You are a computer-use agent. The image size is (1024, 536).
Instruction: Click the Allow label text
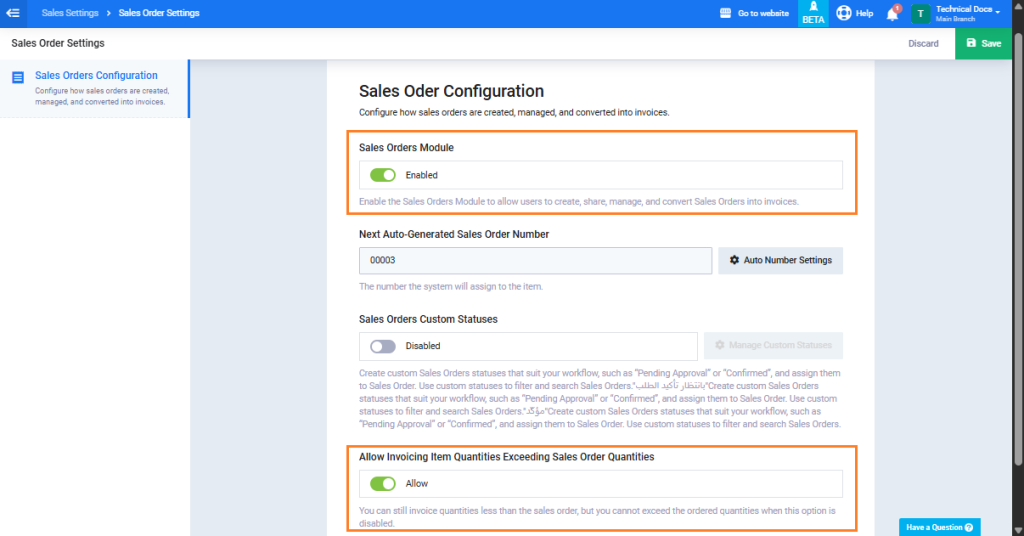(x=417, y=484)
